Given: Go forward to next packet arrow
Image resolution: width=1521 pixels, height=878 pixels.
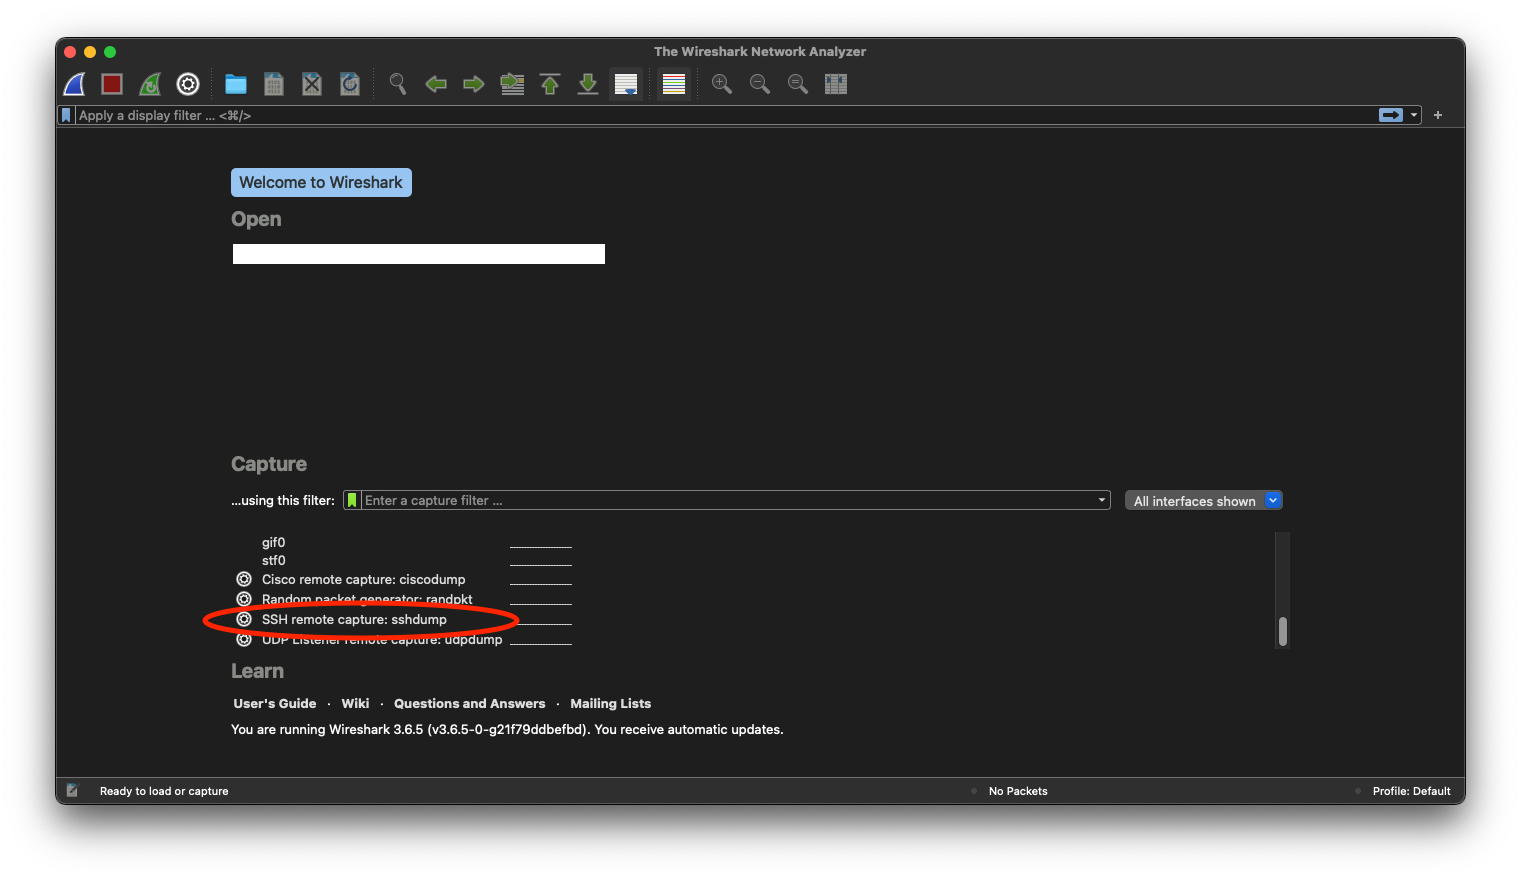Looking at the screenshot, I should (474, 84).
